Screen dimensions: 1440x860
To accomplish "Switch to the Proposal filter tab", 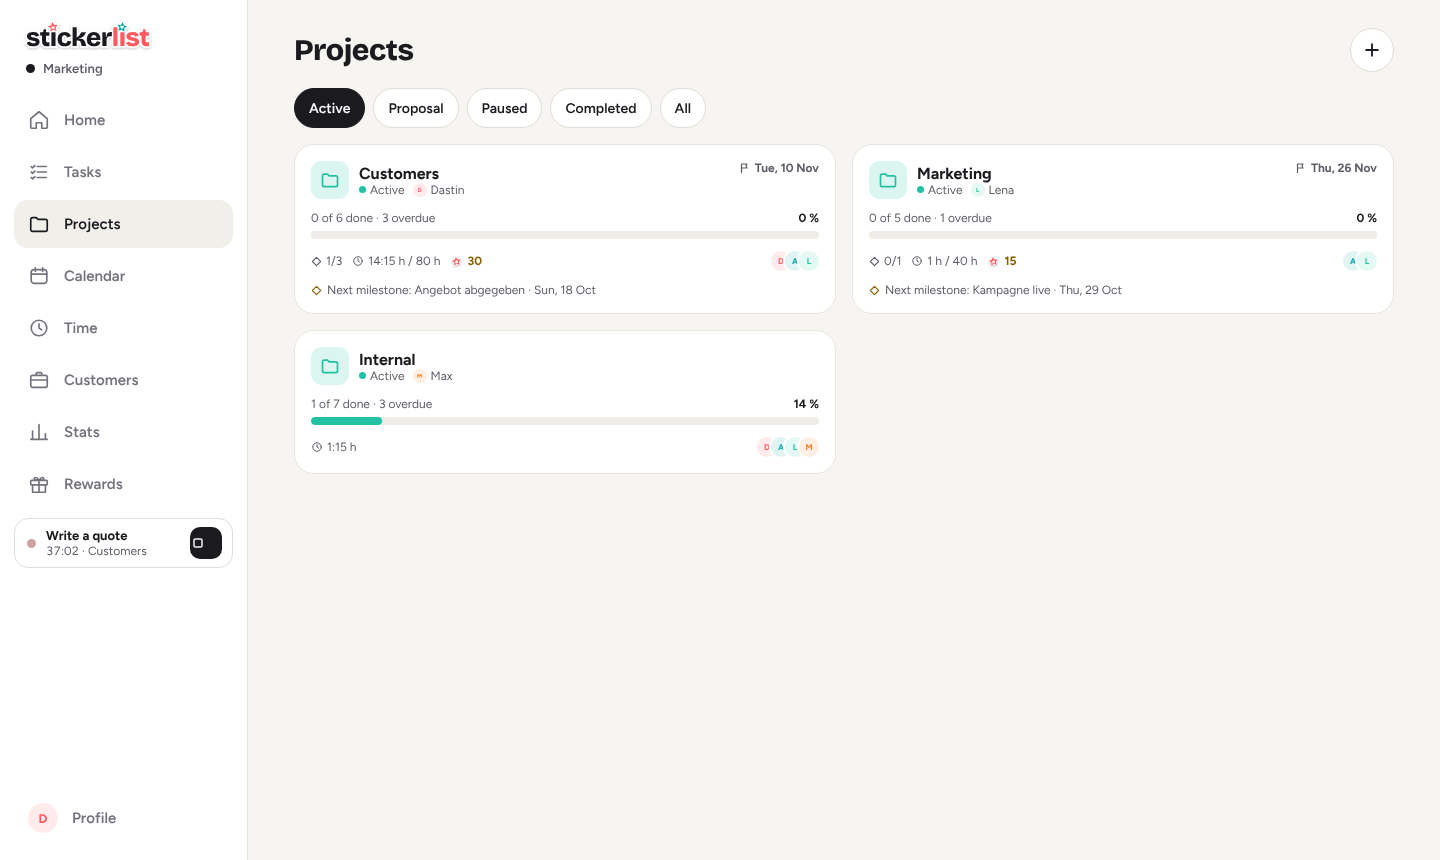I will (416, 108).
